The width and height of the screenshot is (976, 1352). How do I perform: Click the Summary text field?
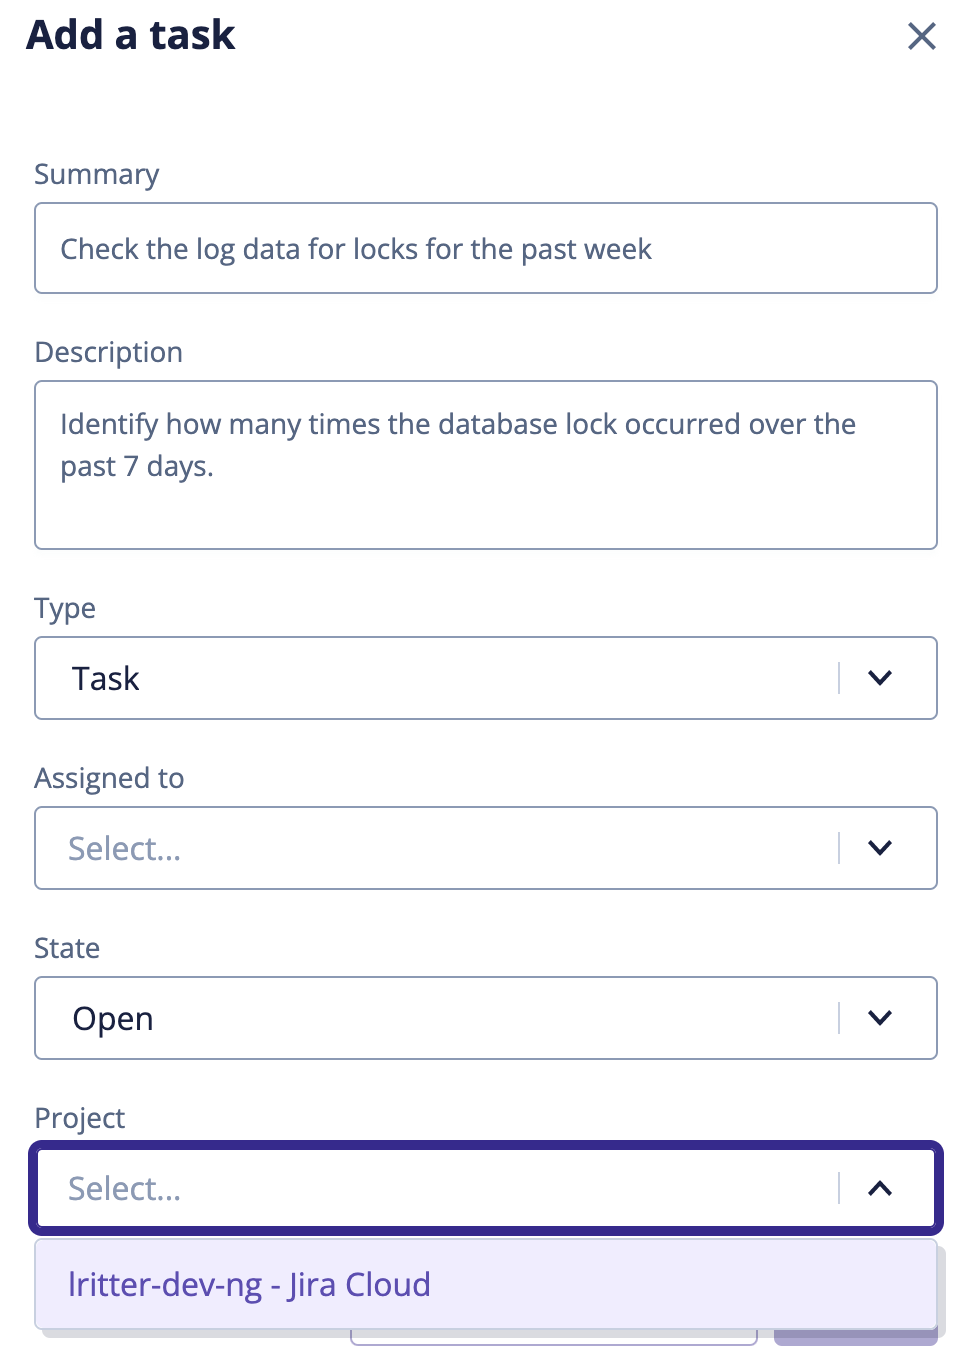pyautogui.click(x=486, y=248)
